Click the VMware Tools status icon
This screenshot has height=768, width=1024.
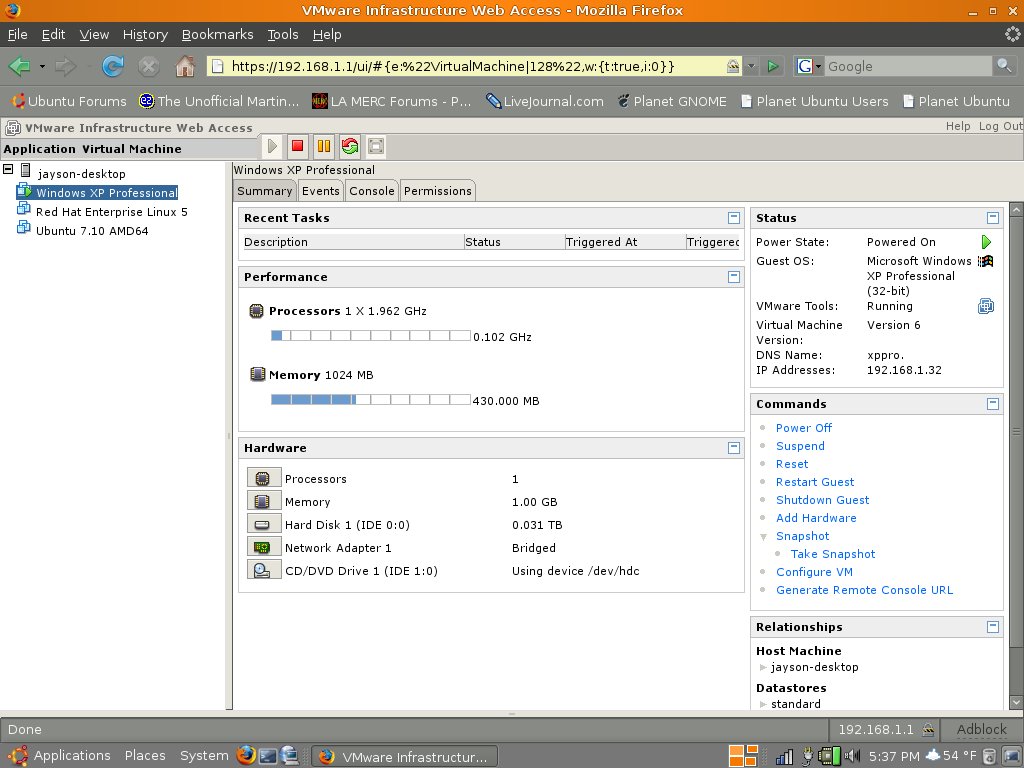985,306
